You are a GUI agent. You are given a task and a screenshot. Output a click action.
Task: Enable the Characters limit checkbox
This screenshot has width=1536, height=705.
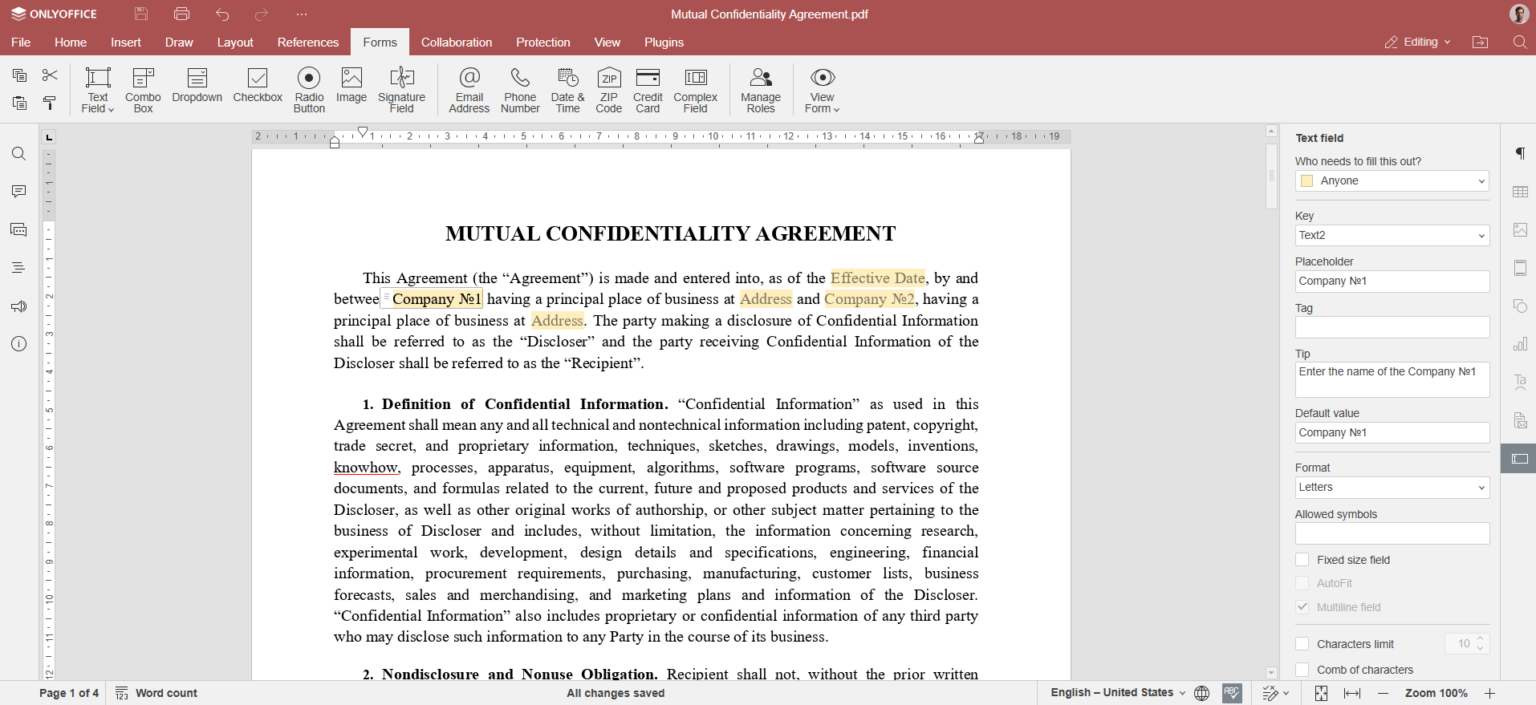[1302, 643]
